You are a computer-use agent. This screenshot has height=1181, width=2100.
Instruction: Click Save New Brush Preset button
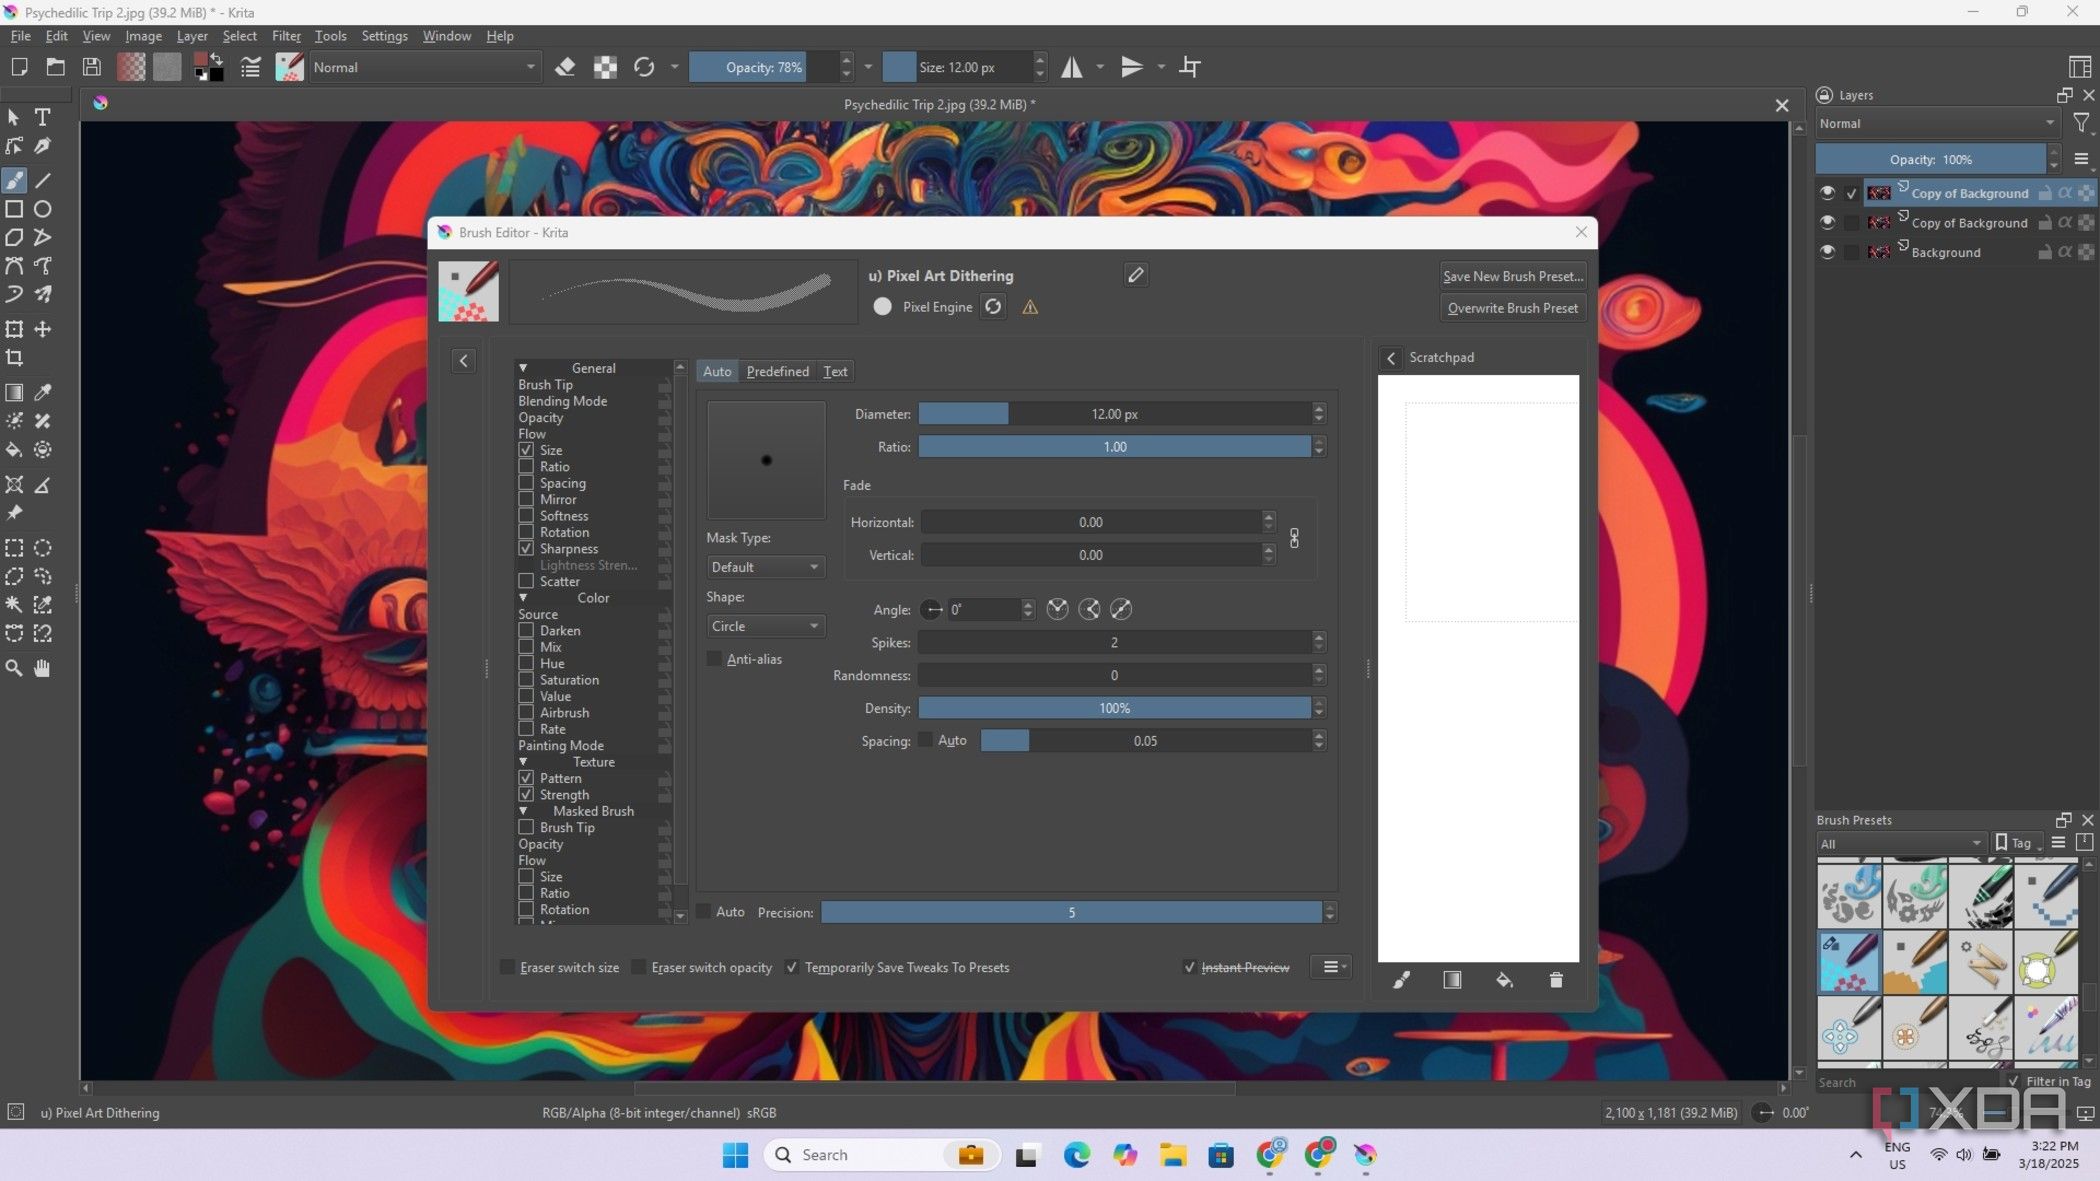point(1512,276)
